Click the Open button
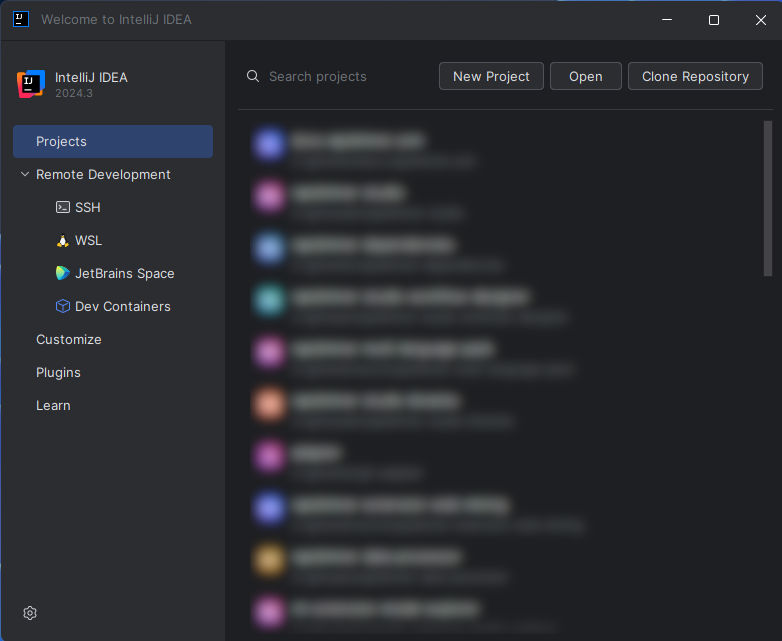This screenshot has width=782, height=641. (x=586, y=77)
